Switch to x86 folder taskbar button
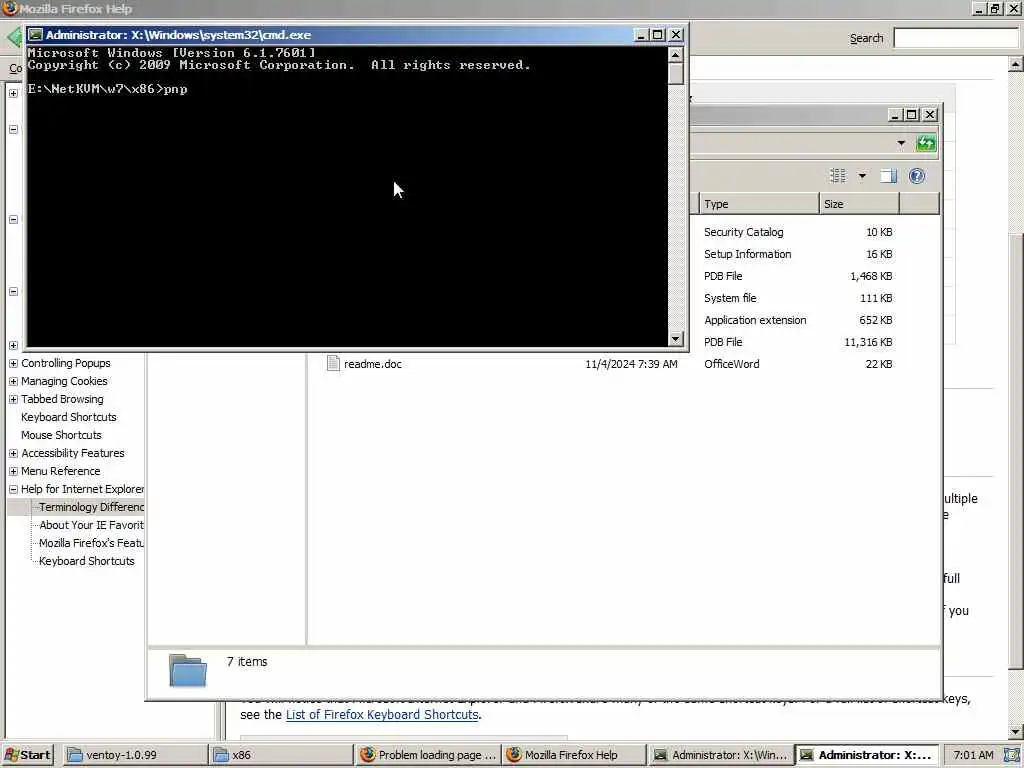Image resolution: width=1024 pixels, height=768 pixels. [281, 755]
